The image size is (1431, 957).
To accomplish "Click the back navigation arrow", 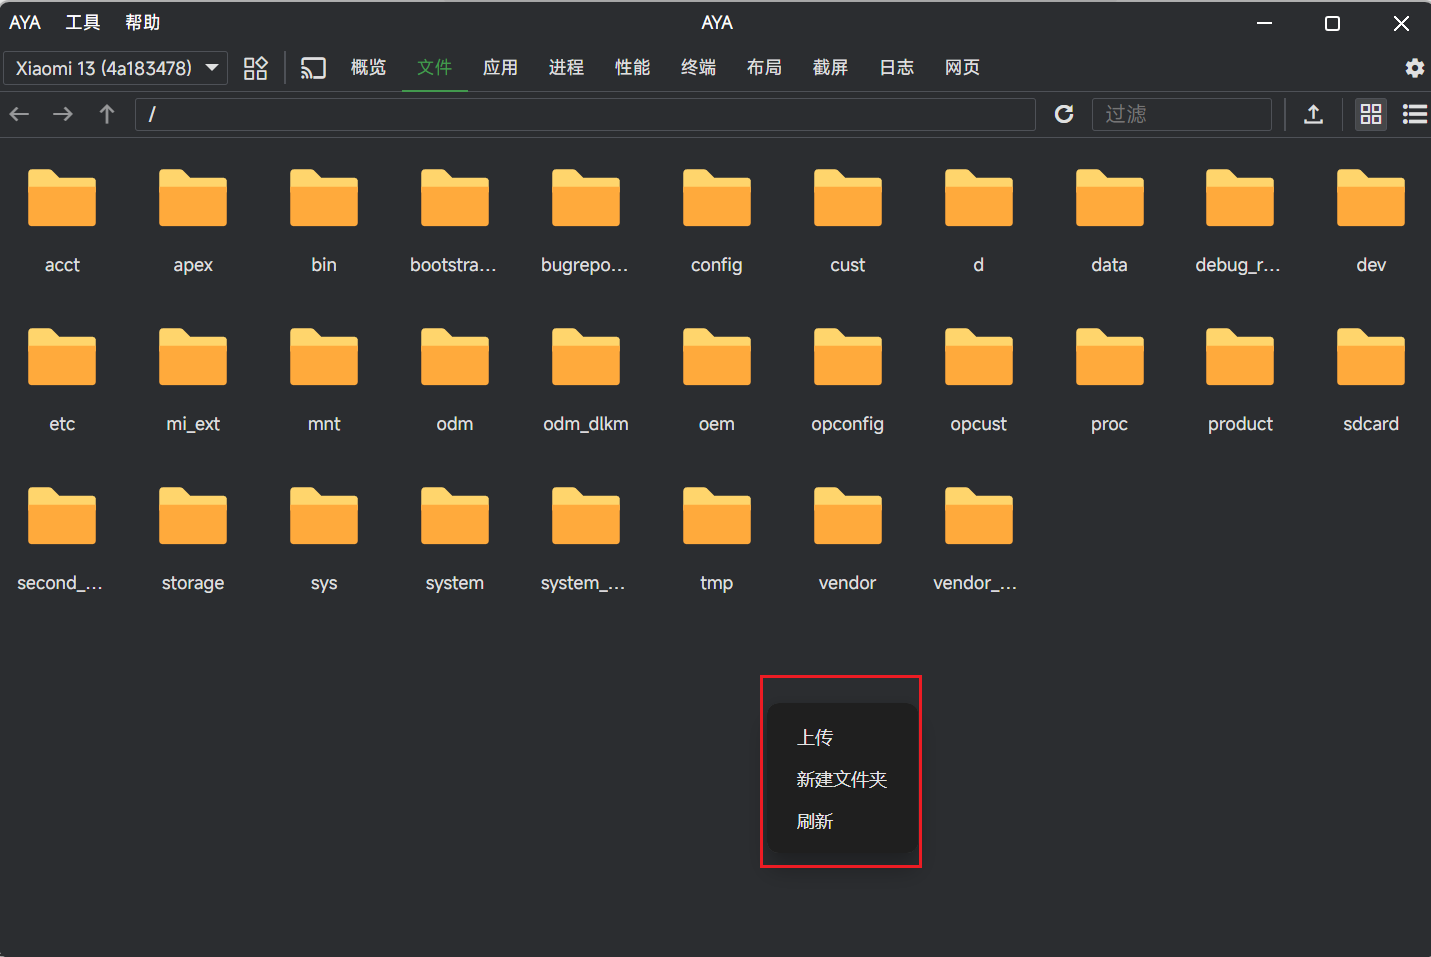I will (x=18, y=114).
